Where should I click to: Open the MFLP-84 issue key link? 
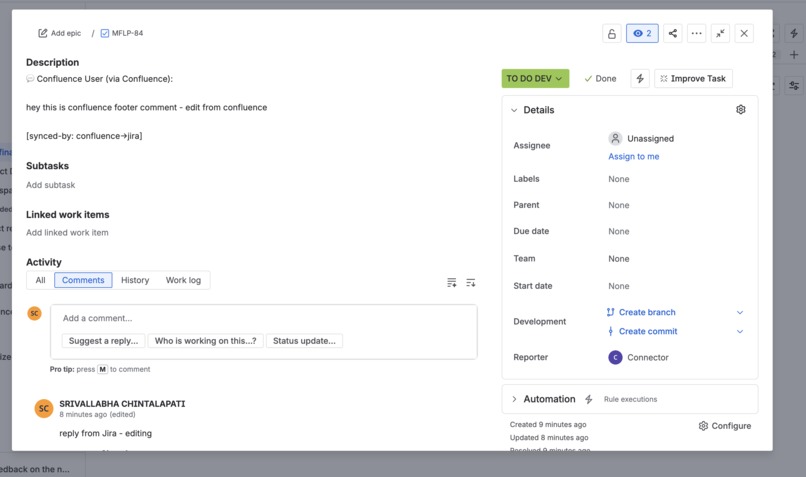click(x=127, y=33)
